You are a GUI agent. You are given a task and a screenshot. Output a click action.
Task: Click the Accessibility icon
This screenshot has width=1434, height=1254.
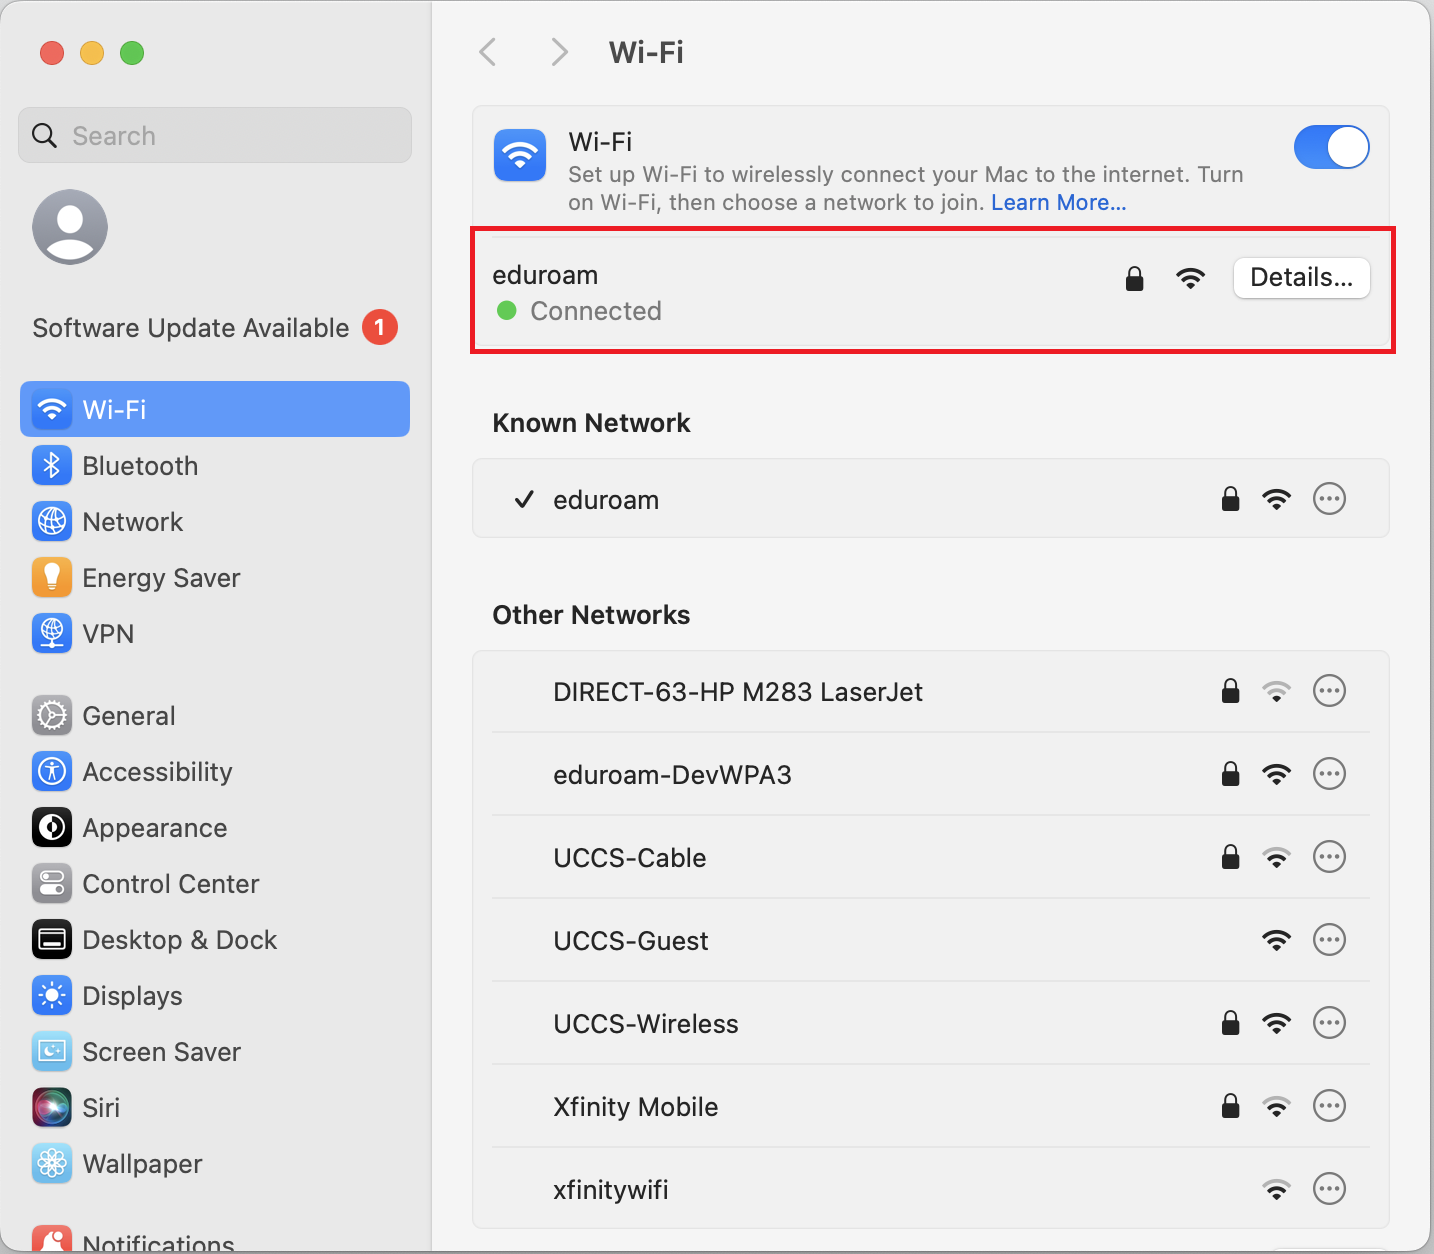(x=52, y=771)
